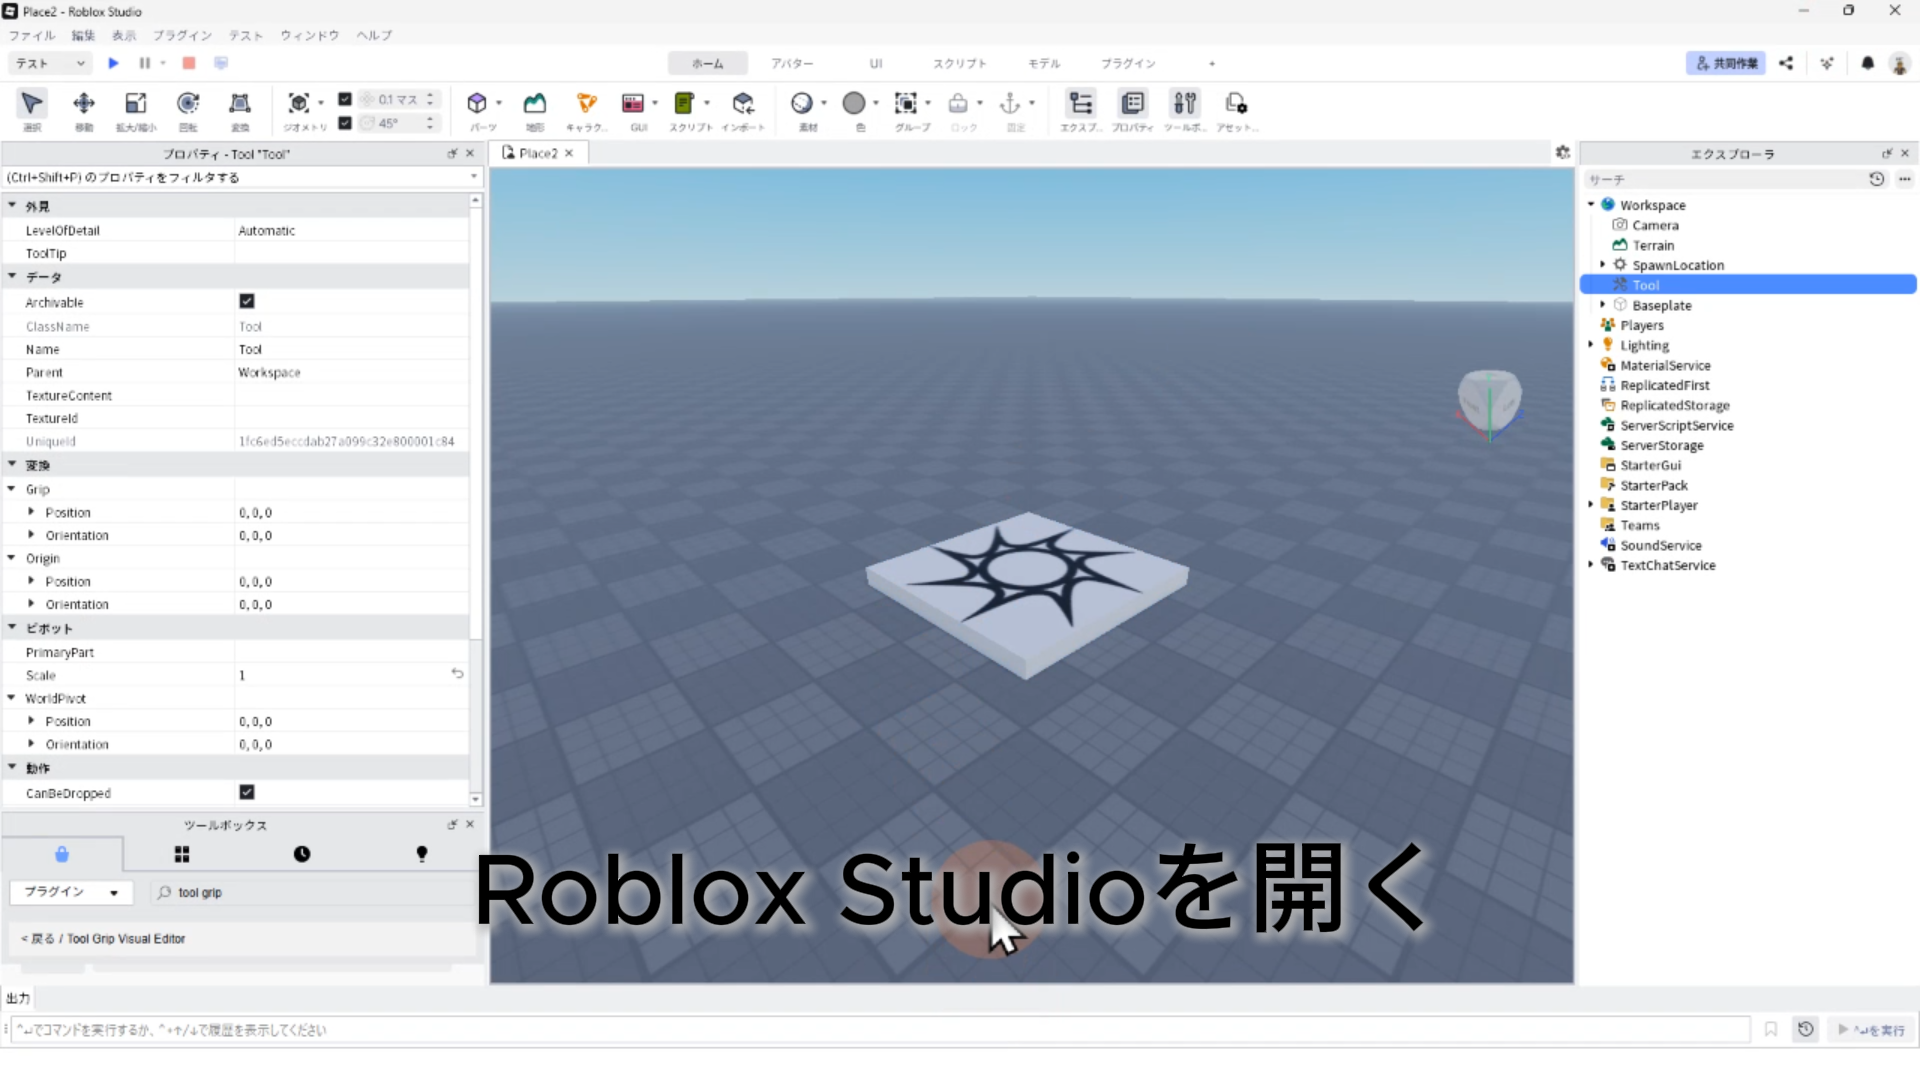This screenshot has height=1080, width=1920.
Task: Open the Plugins menu in menu bar
Action: coord(182,35)
